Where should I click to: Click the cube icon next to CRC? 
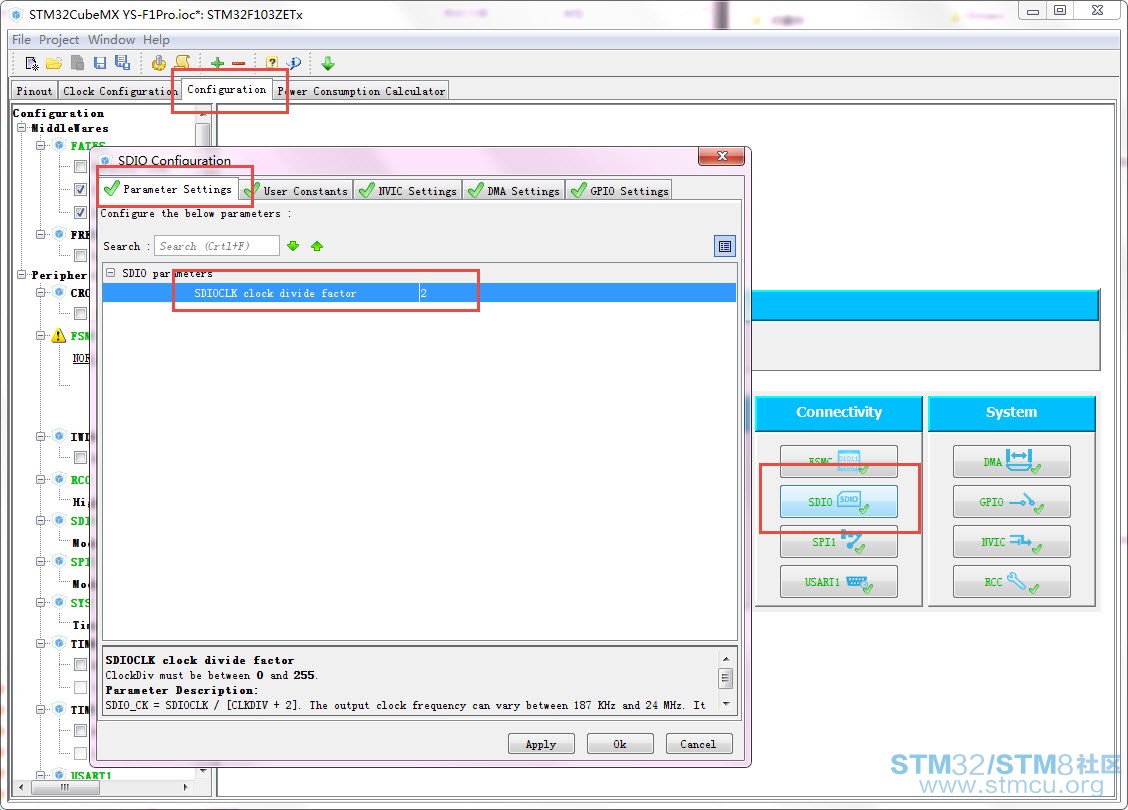60,292
